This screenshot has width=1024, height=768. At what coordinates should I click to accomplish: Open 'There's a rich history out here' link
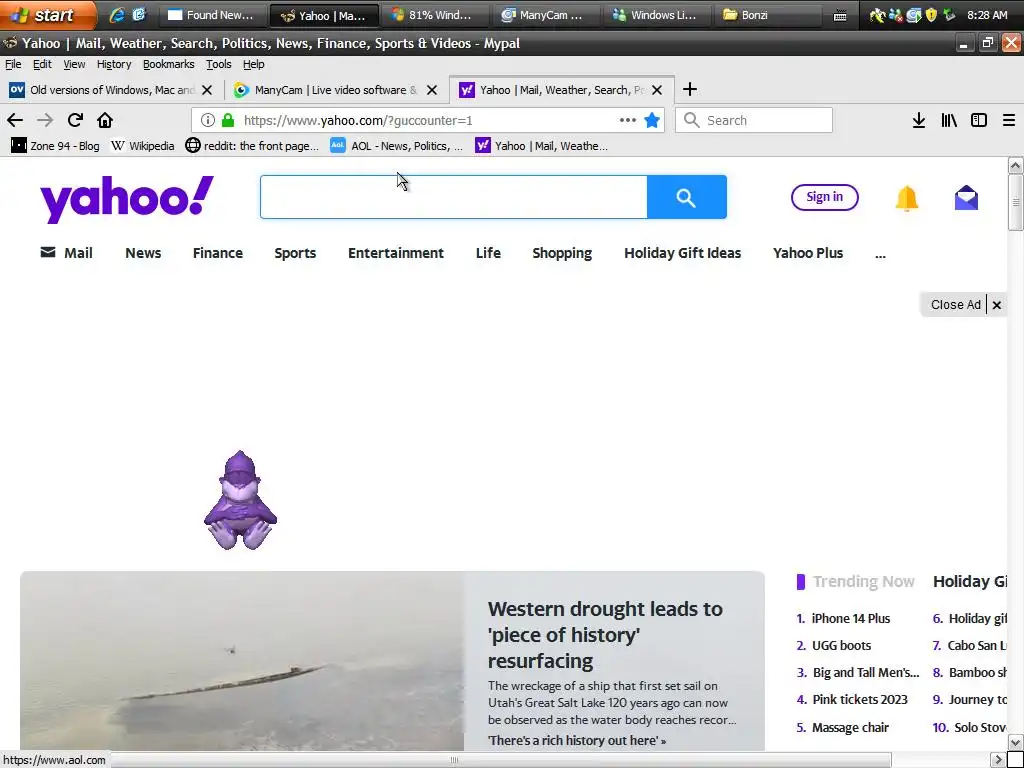(x=577, y=740)
